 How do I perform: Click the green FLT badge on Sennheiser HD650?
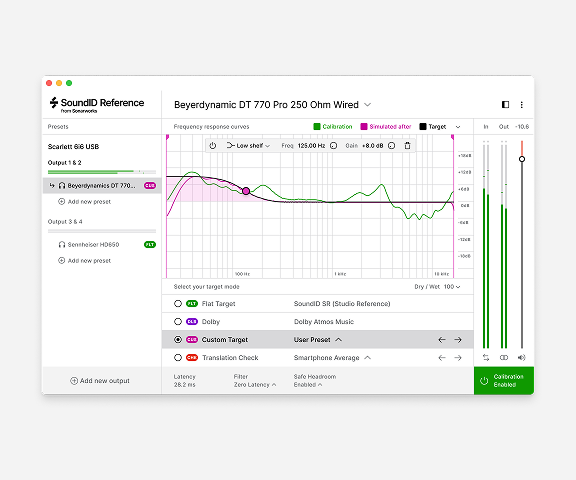150,245
